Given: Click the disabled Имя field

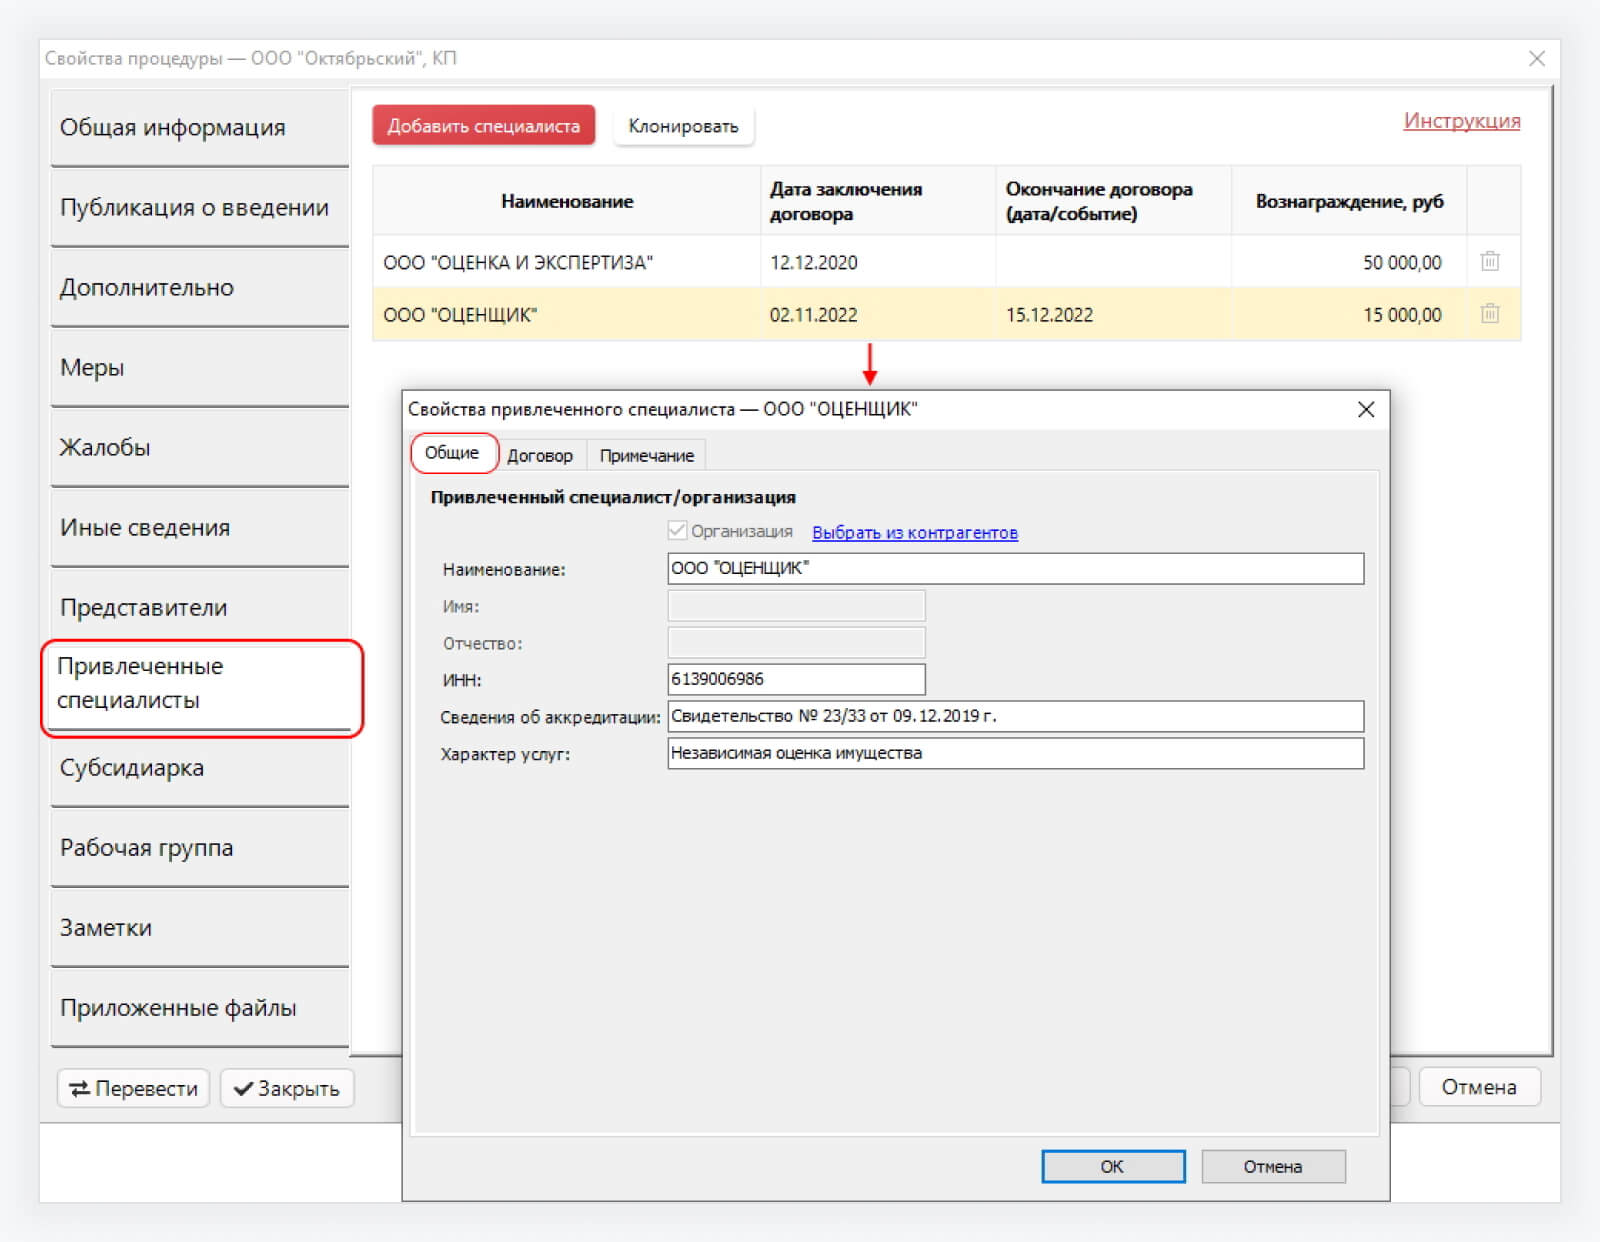Looking at the screenshot, I should tap(796, 606).
